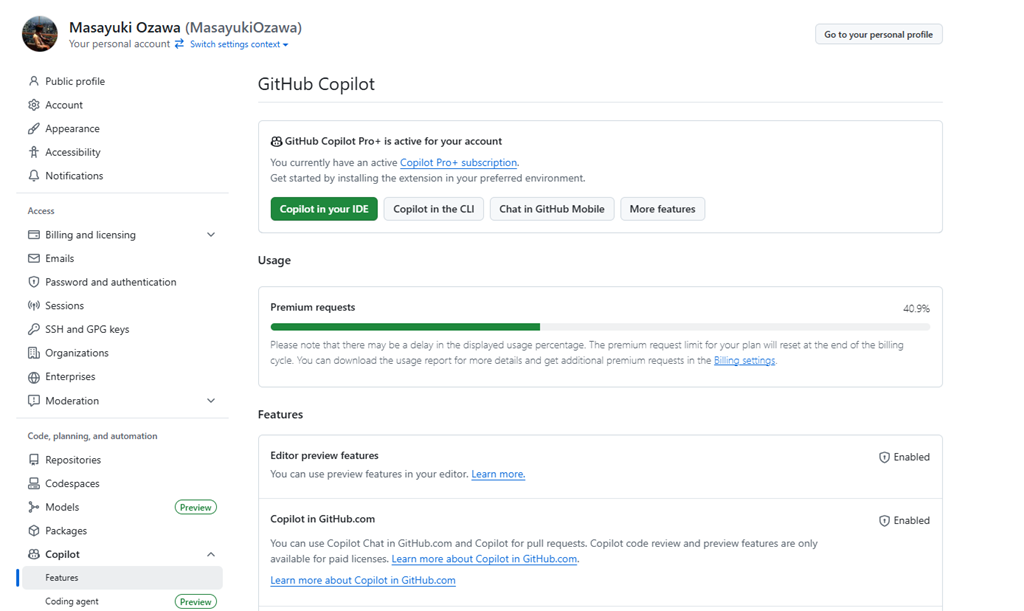This screenshot has width=1024, height=611.
Task: Expand the Moderation section
Action: (x=211, y=400)
